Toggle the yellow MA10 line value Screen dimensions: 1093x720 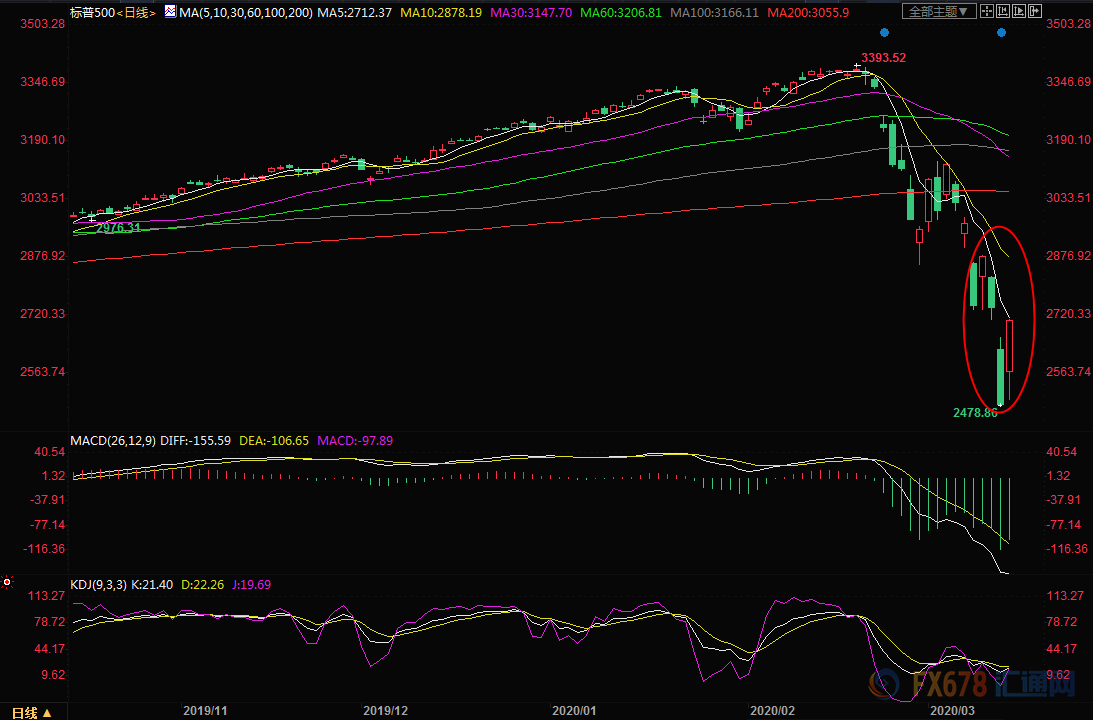coord(441,13)
